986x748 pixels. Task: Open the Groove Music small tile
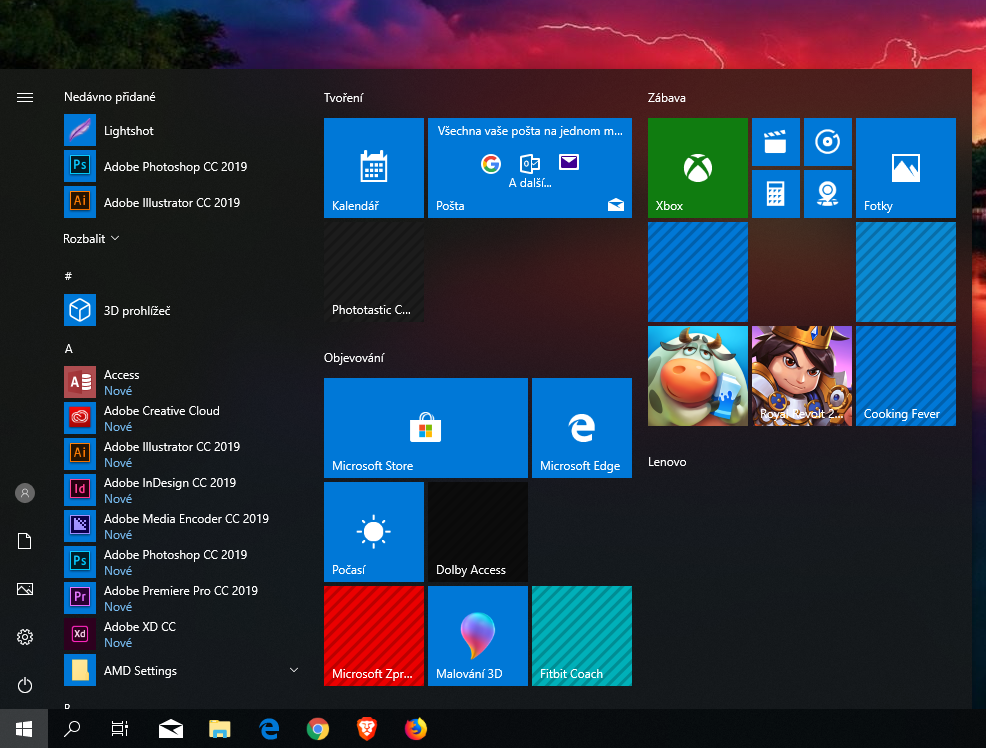click(x=828, y=141)
